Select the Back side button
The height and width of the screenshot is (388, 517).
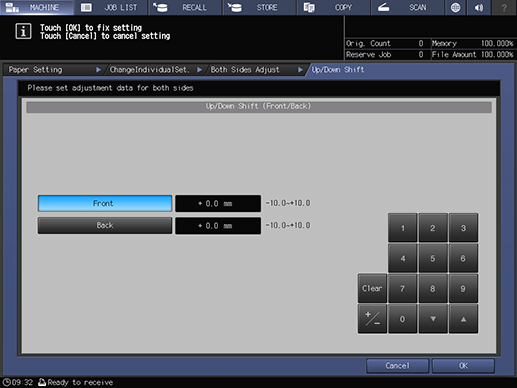pos(105,226)
